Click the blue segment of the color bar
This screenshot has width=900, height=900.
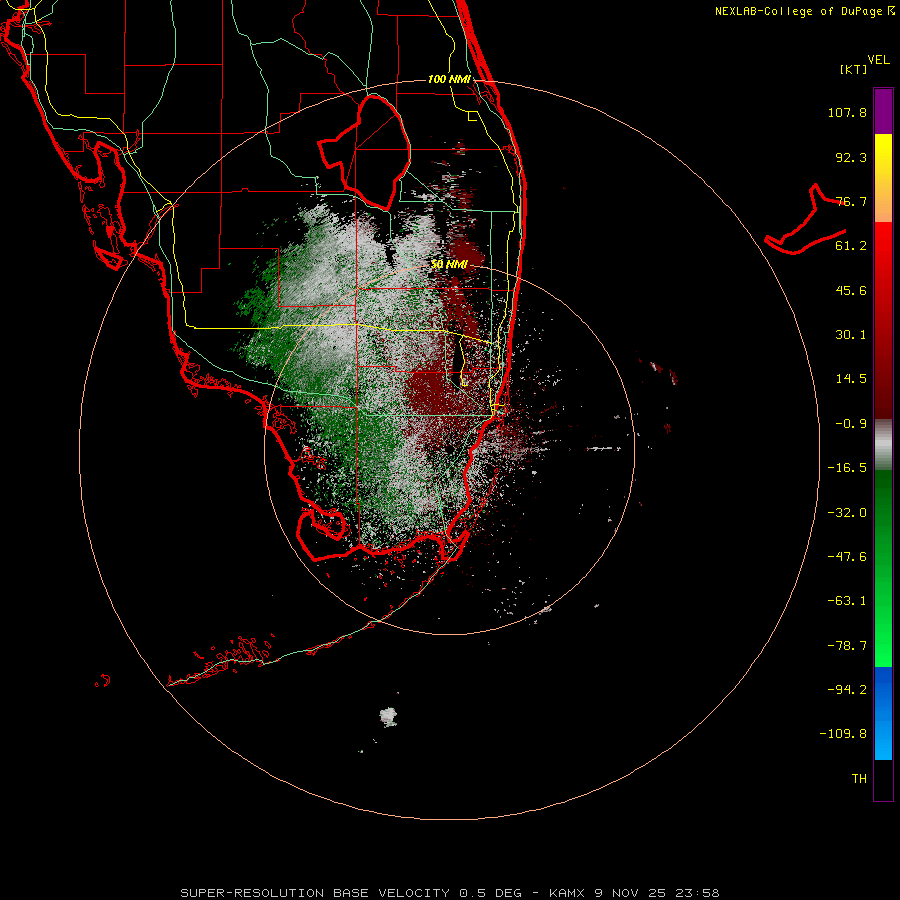point(883,713)
